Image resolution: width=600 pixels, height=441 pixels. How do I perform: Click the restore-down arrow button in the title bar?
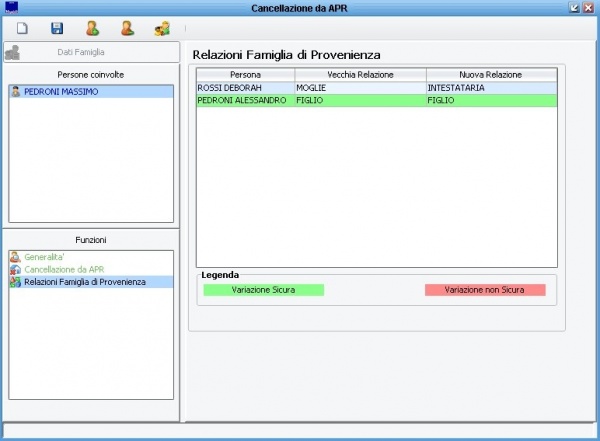tap(574, 7)
